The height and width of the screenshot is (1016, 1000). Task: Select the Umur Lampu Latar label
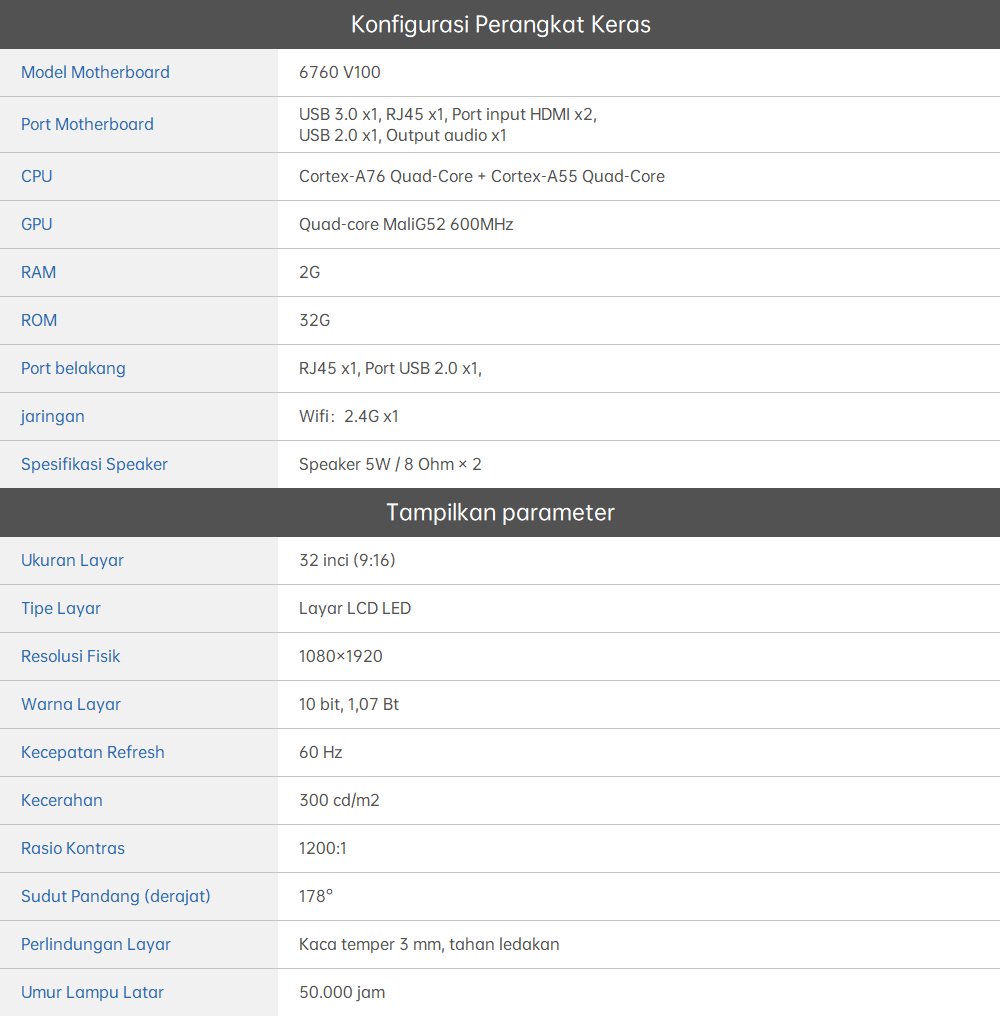coord(92,992)
